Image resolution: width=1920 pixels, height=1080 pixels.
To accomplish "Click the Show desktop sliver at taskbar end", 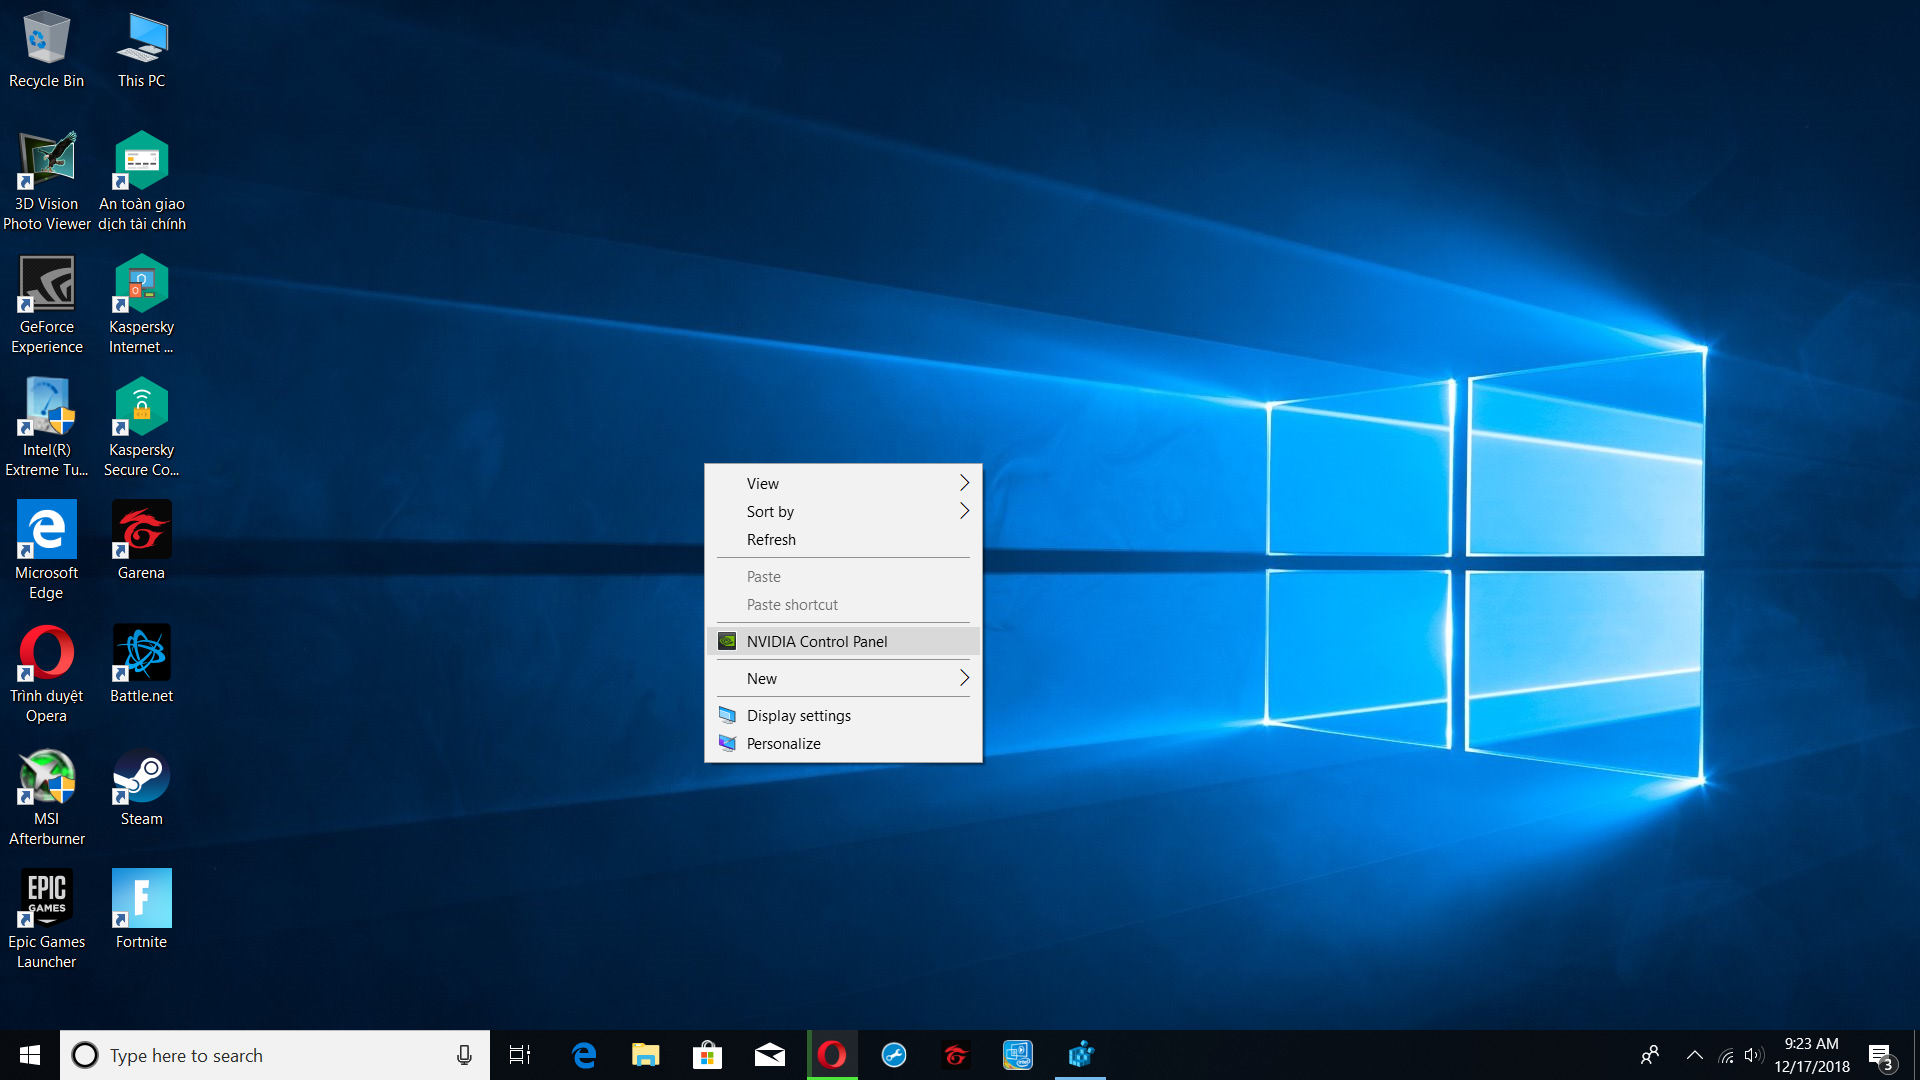I will pyautogui.click(x=1916, y=1055).
